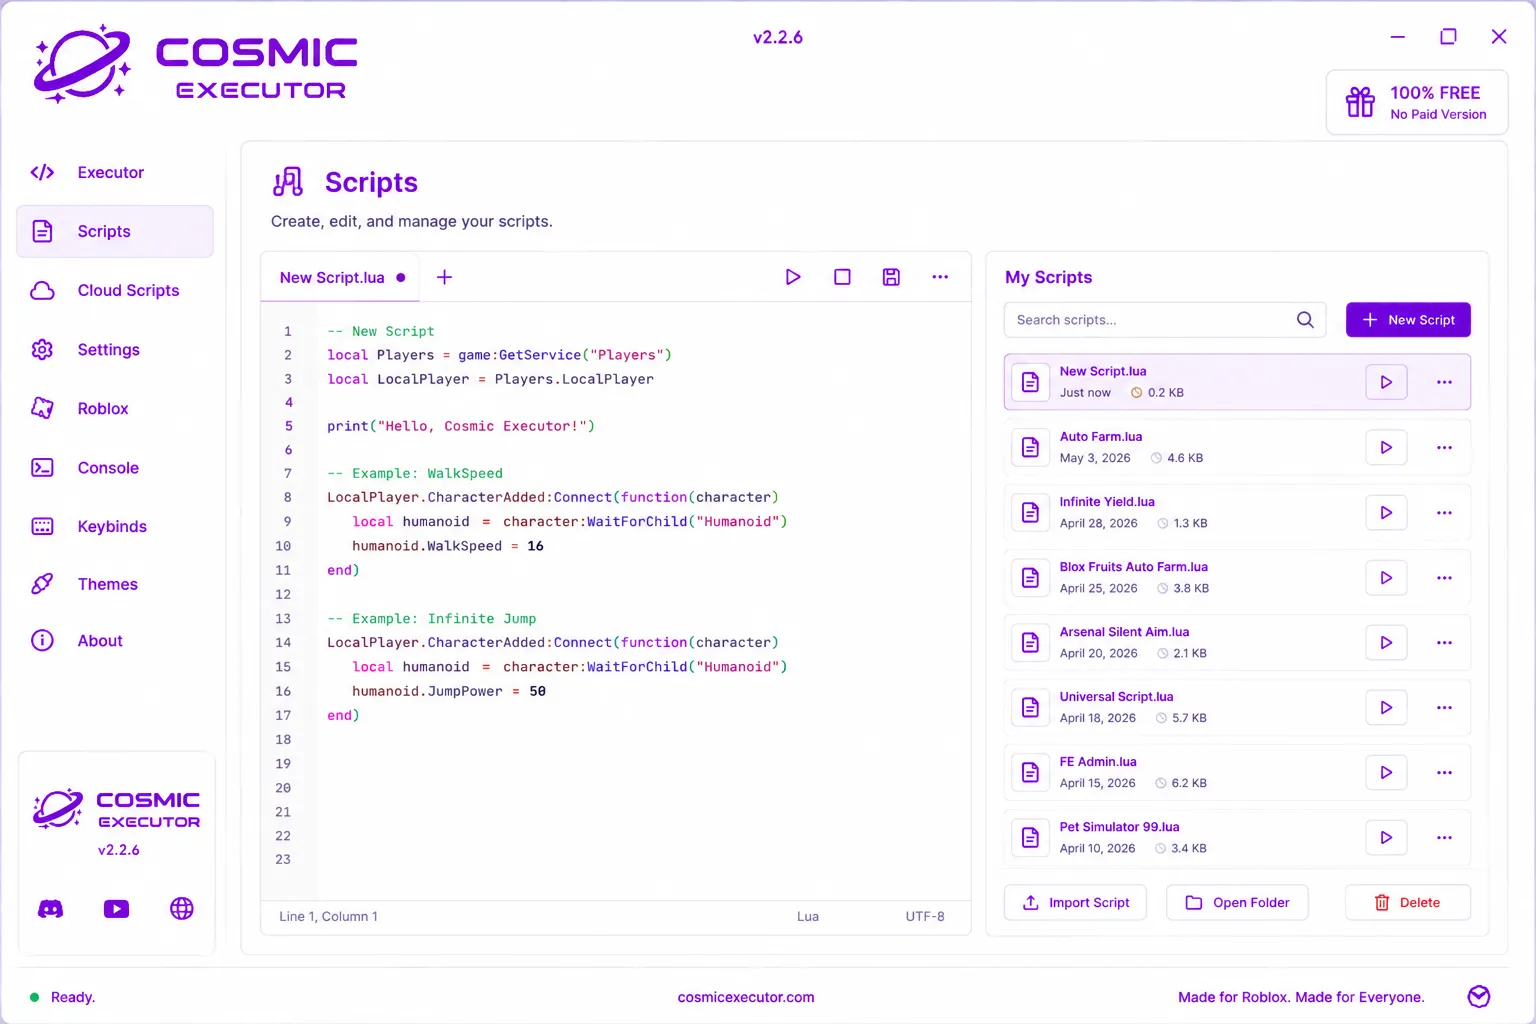The width and height of the screenshot is (1536, 1024).
Task: Select Auto Farm.lua in My Scripts
Action: (x=1237, y=447)
